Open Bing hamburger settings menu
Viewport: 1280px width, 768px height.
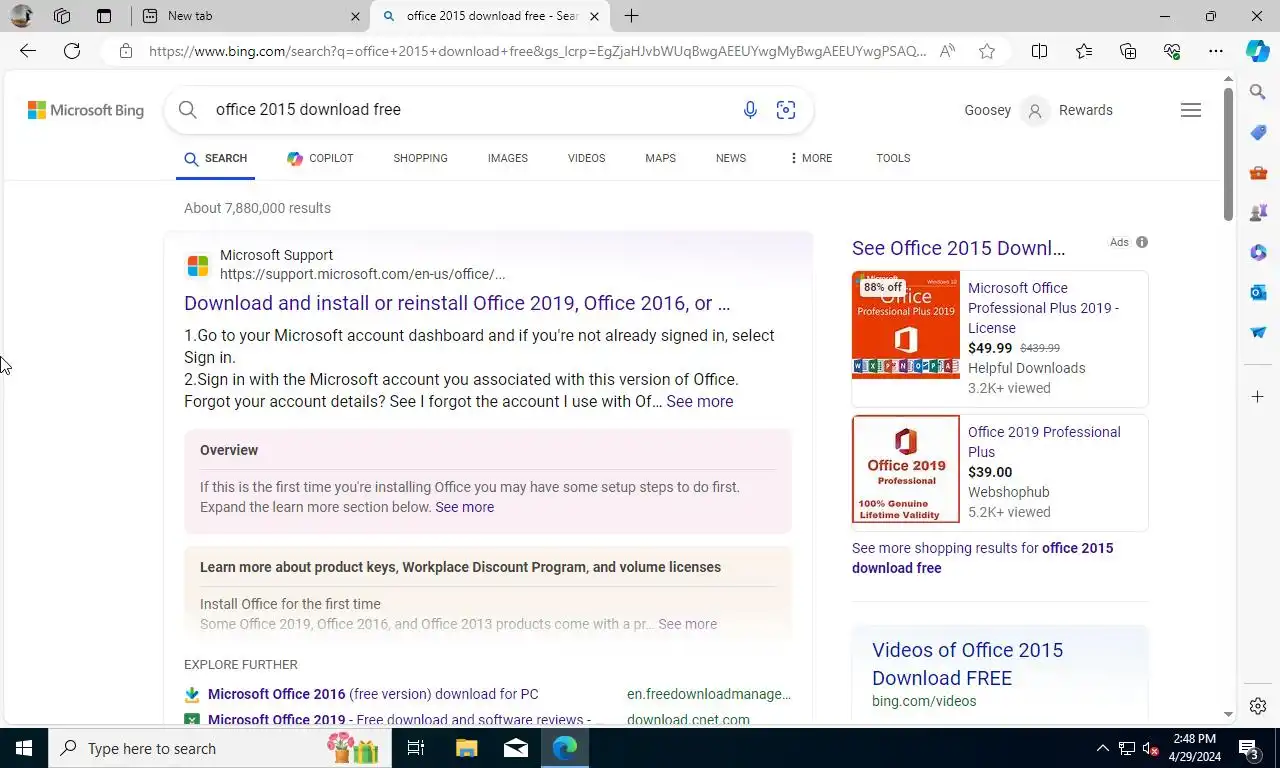1190,110
